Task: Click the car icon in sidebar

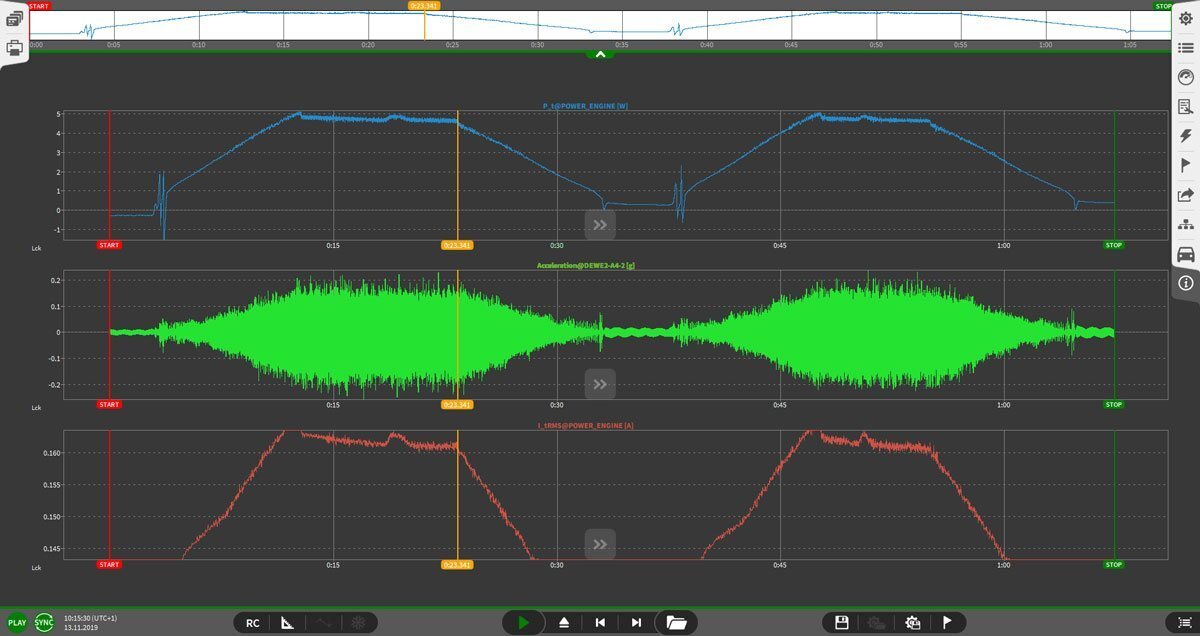Action: coord(1186,254)
